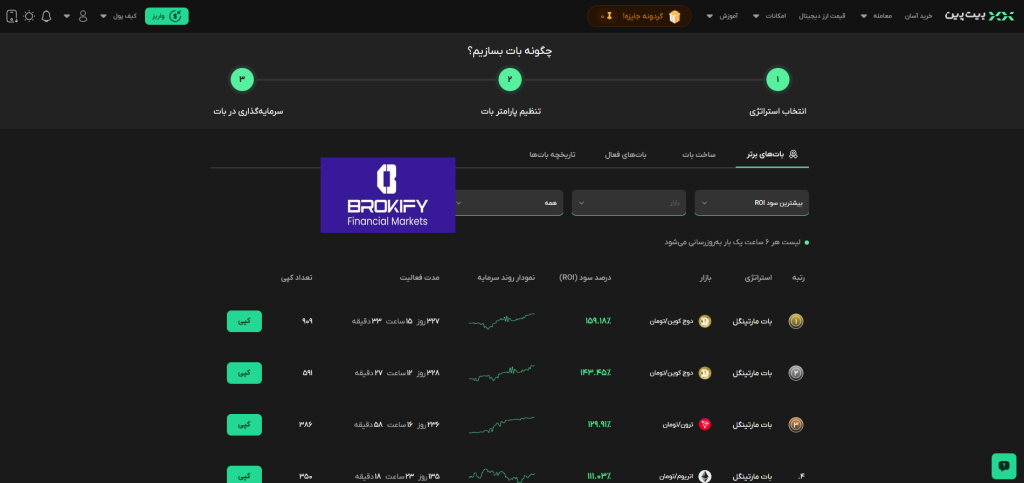This screenshot has height=483, width=1024.
Task: Click step 2 circle تنظیم پارامتر بات
Action: pyautogui.click(x=510, y=80)
